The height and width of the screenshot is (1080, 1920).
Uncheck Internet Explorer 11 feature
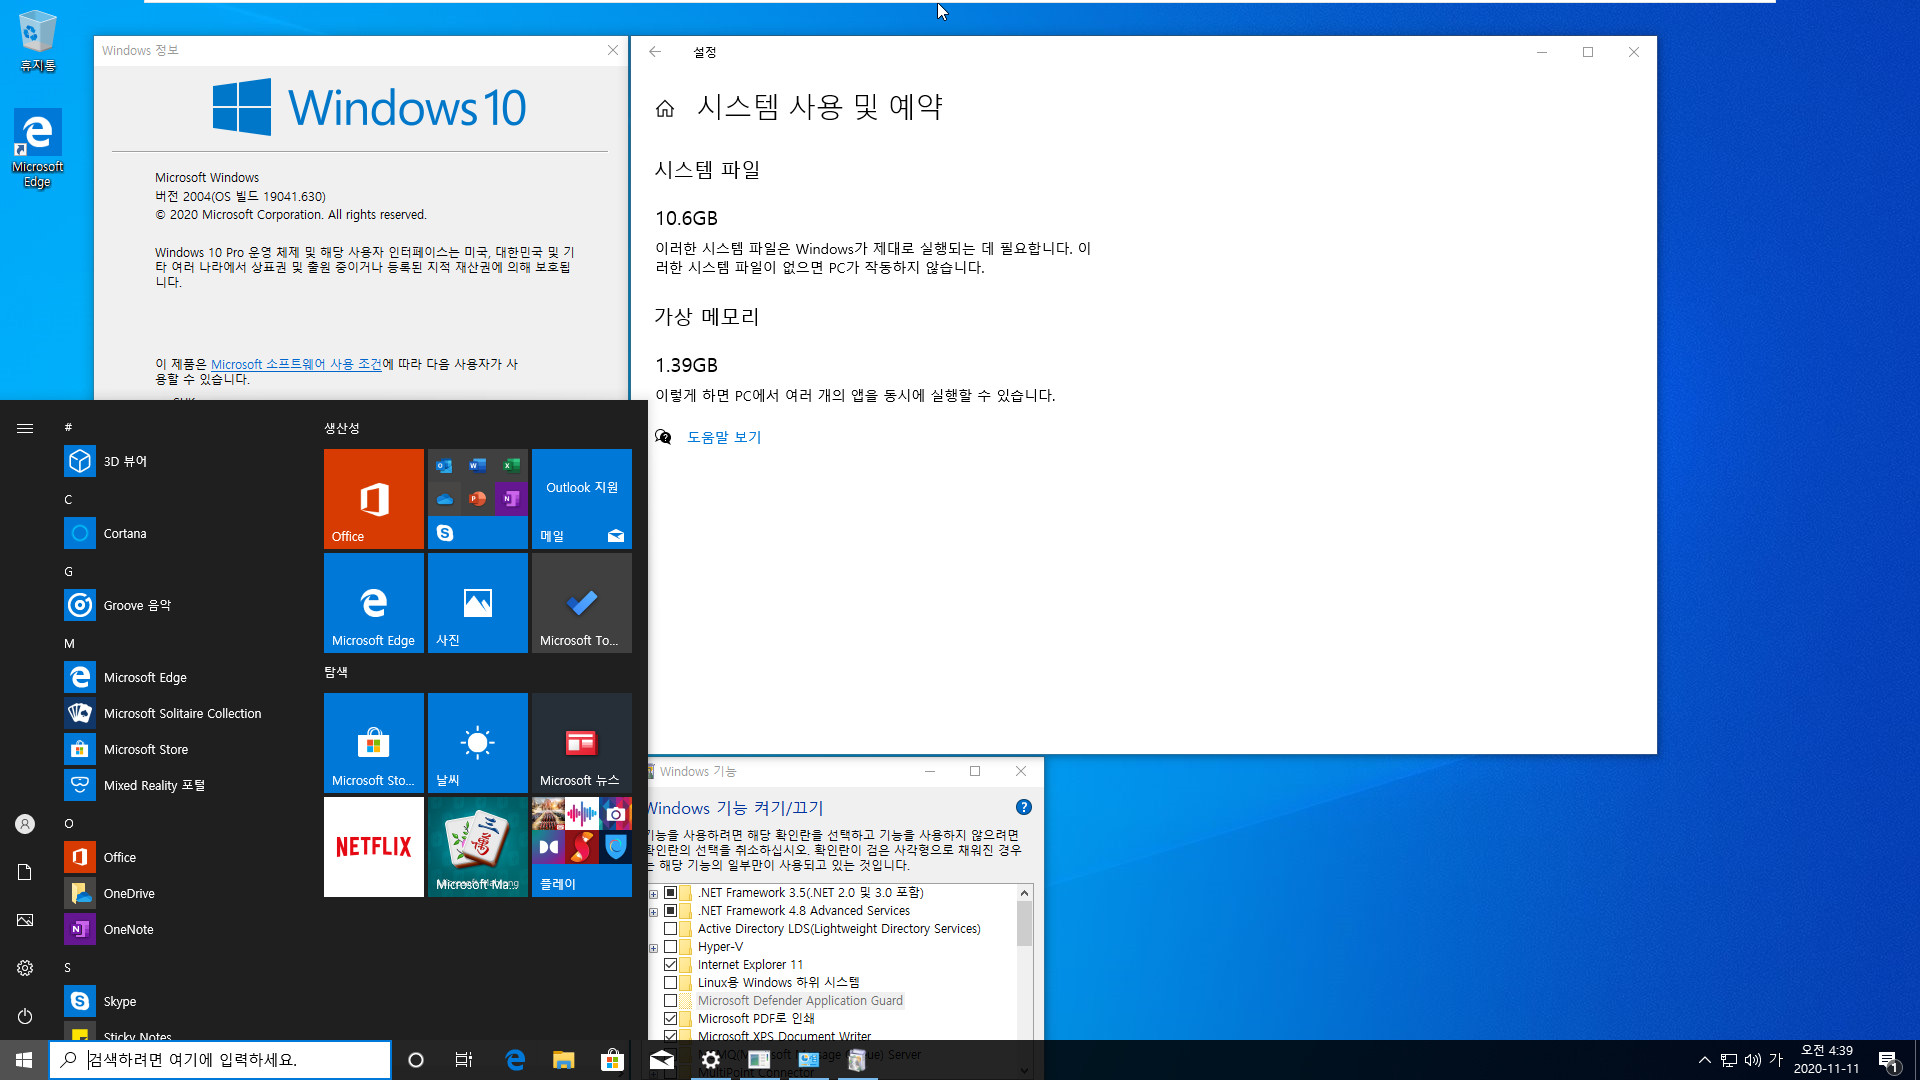(x=671, y=965)
